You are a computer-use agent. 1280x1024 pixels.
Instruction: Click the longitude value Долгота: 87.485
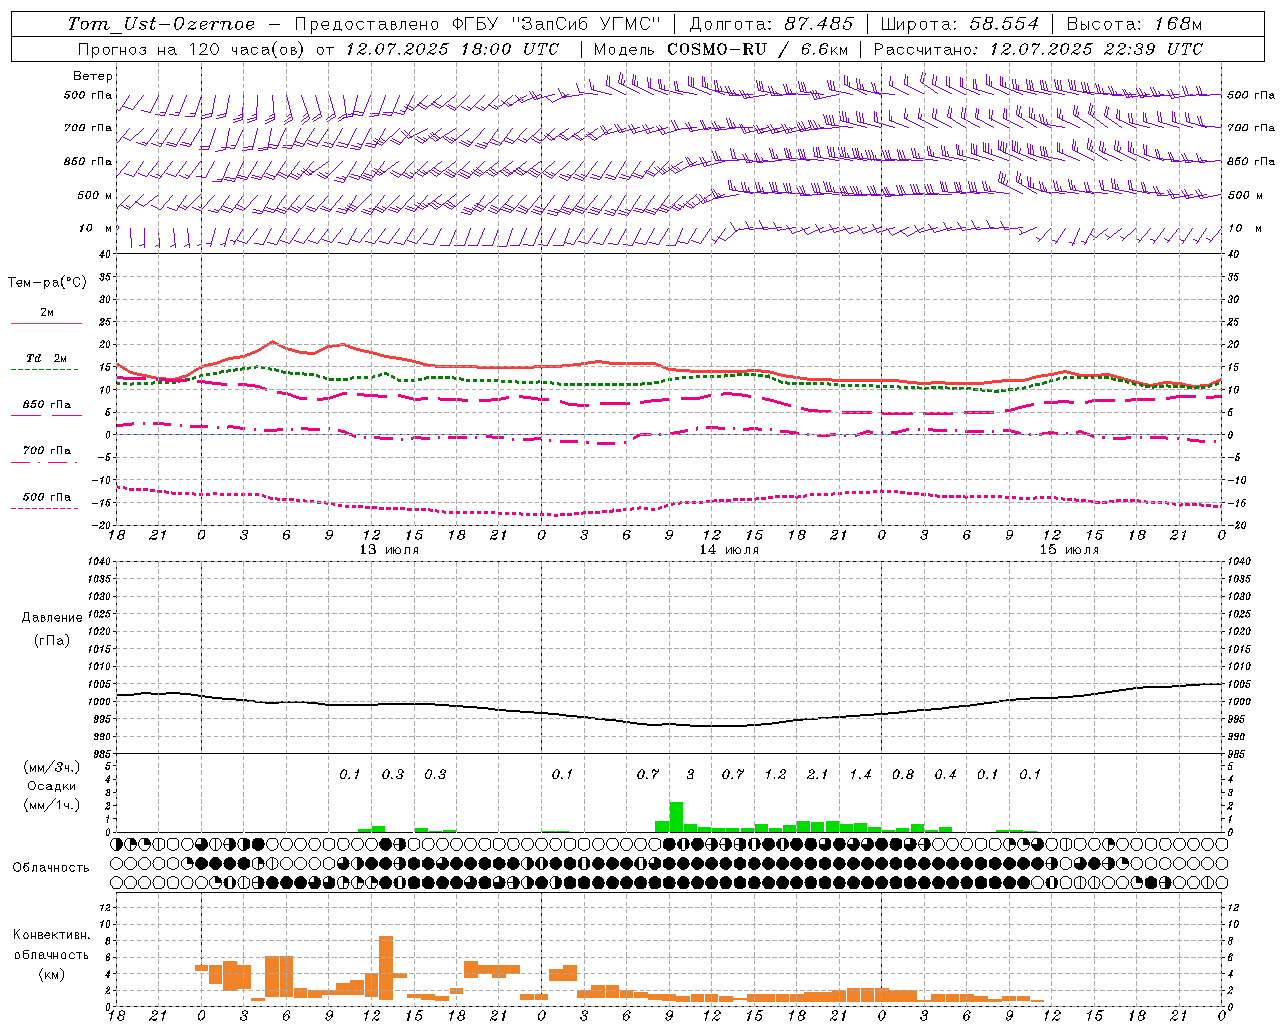pos(772,24)
